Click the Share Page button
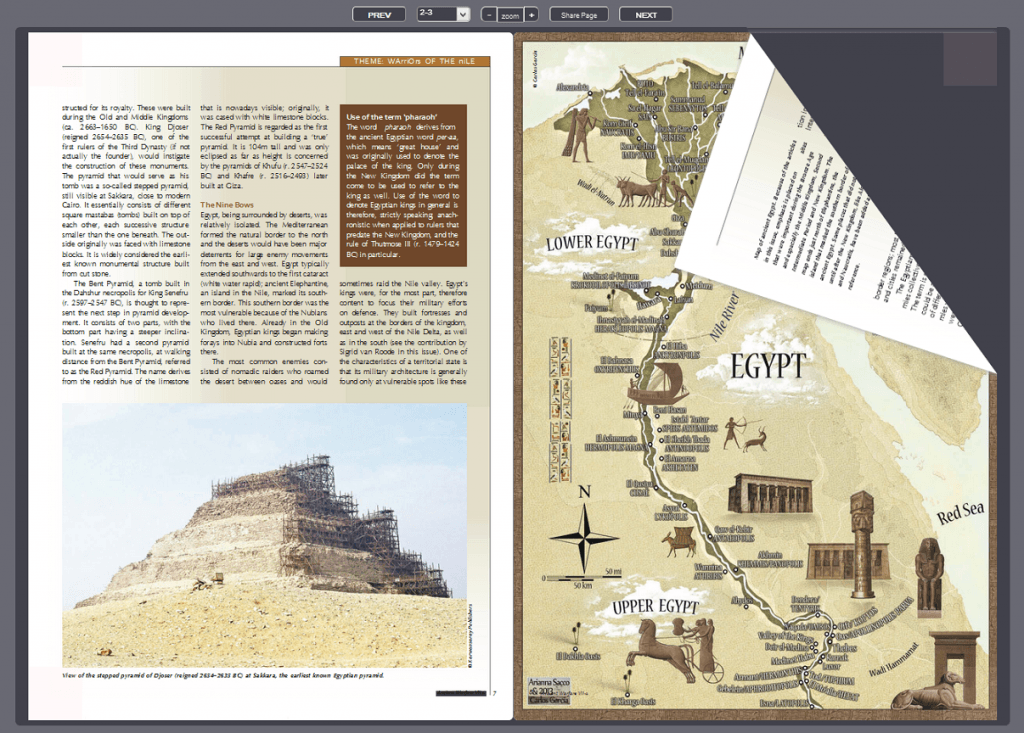 pos(578,14)
